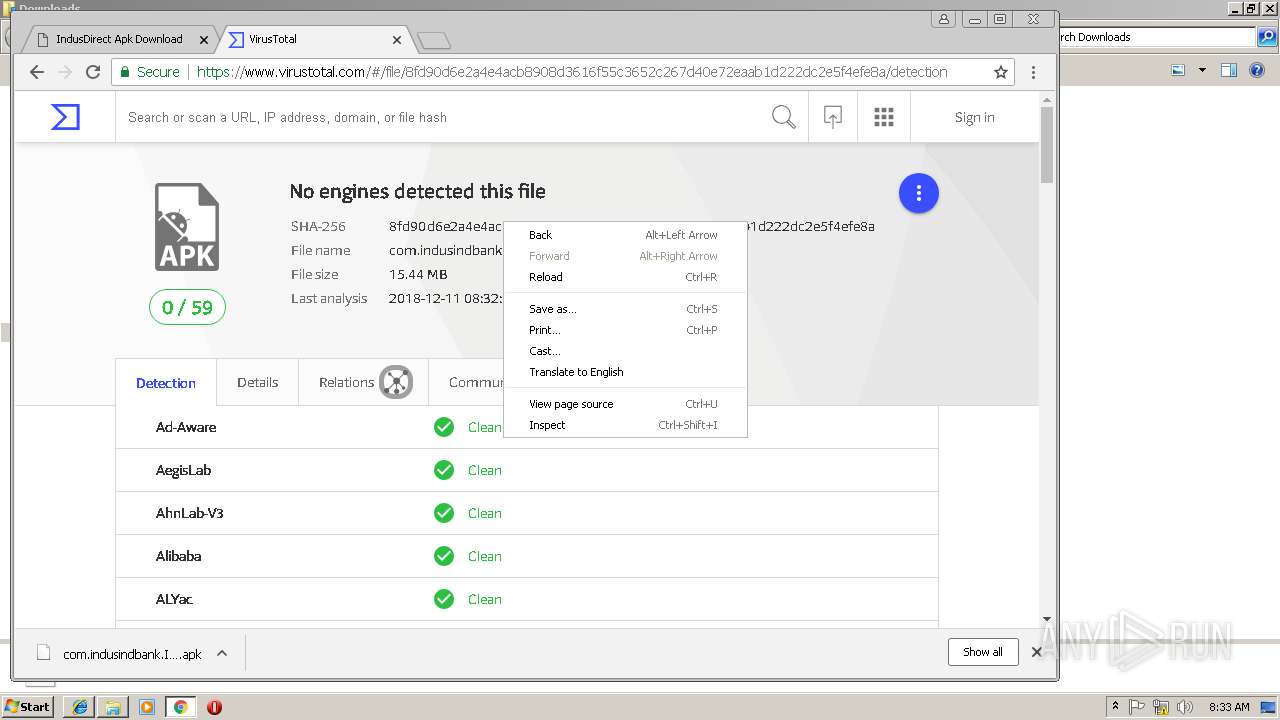1280x720 pixels.
Task: Click the APK file type icon
Action: point(187,227)
